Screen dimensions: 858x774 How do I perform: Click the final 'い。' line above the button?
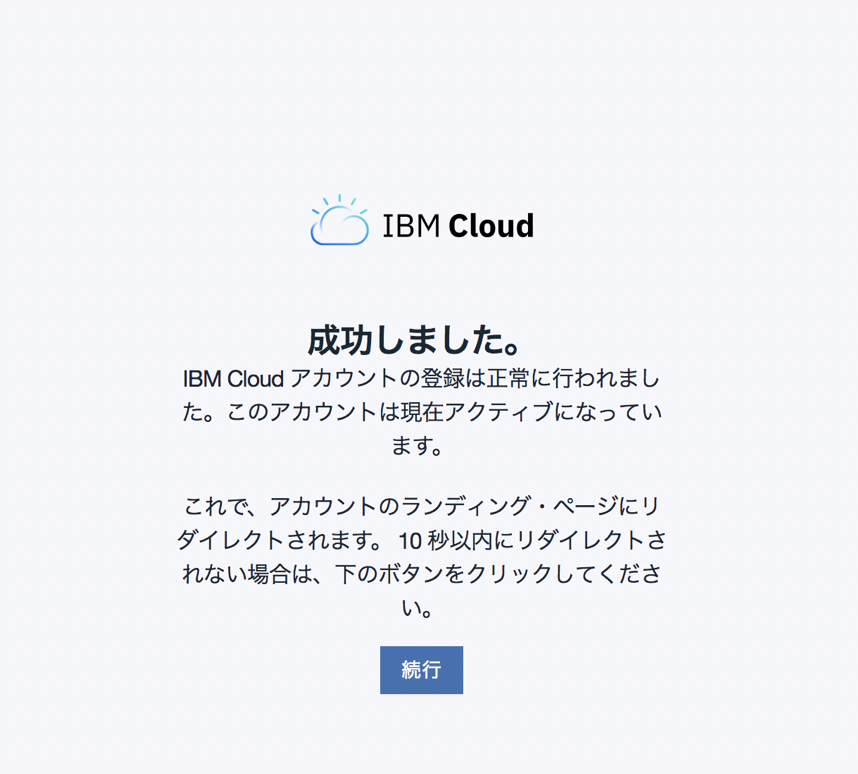click(x=417, y=608)
